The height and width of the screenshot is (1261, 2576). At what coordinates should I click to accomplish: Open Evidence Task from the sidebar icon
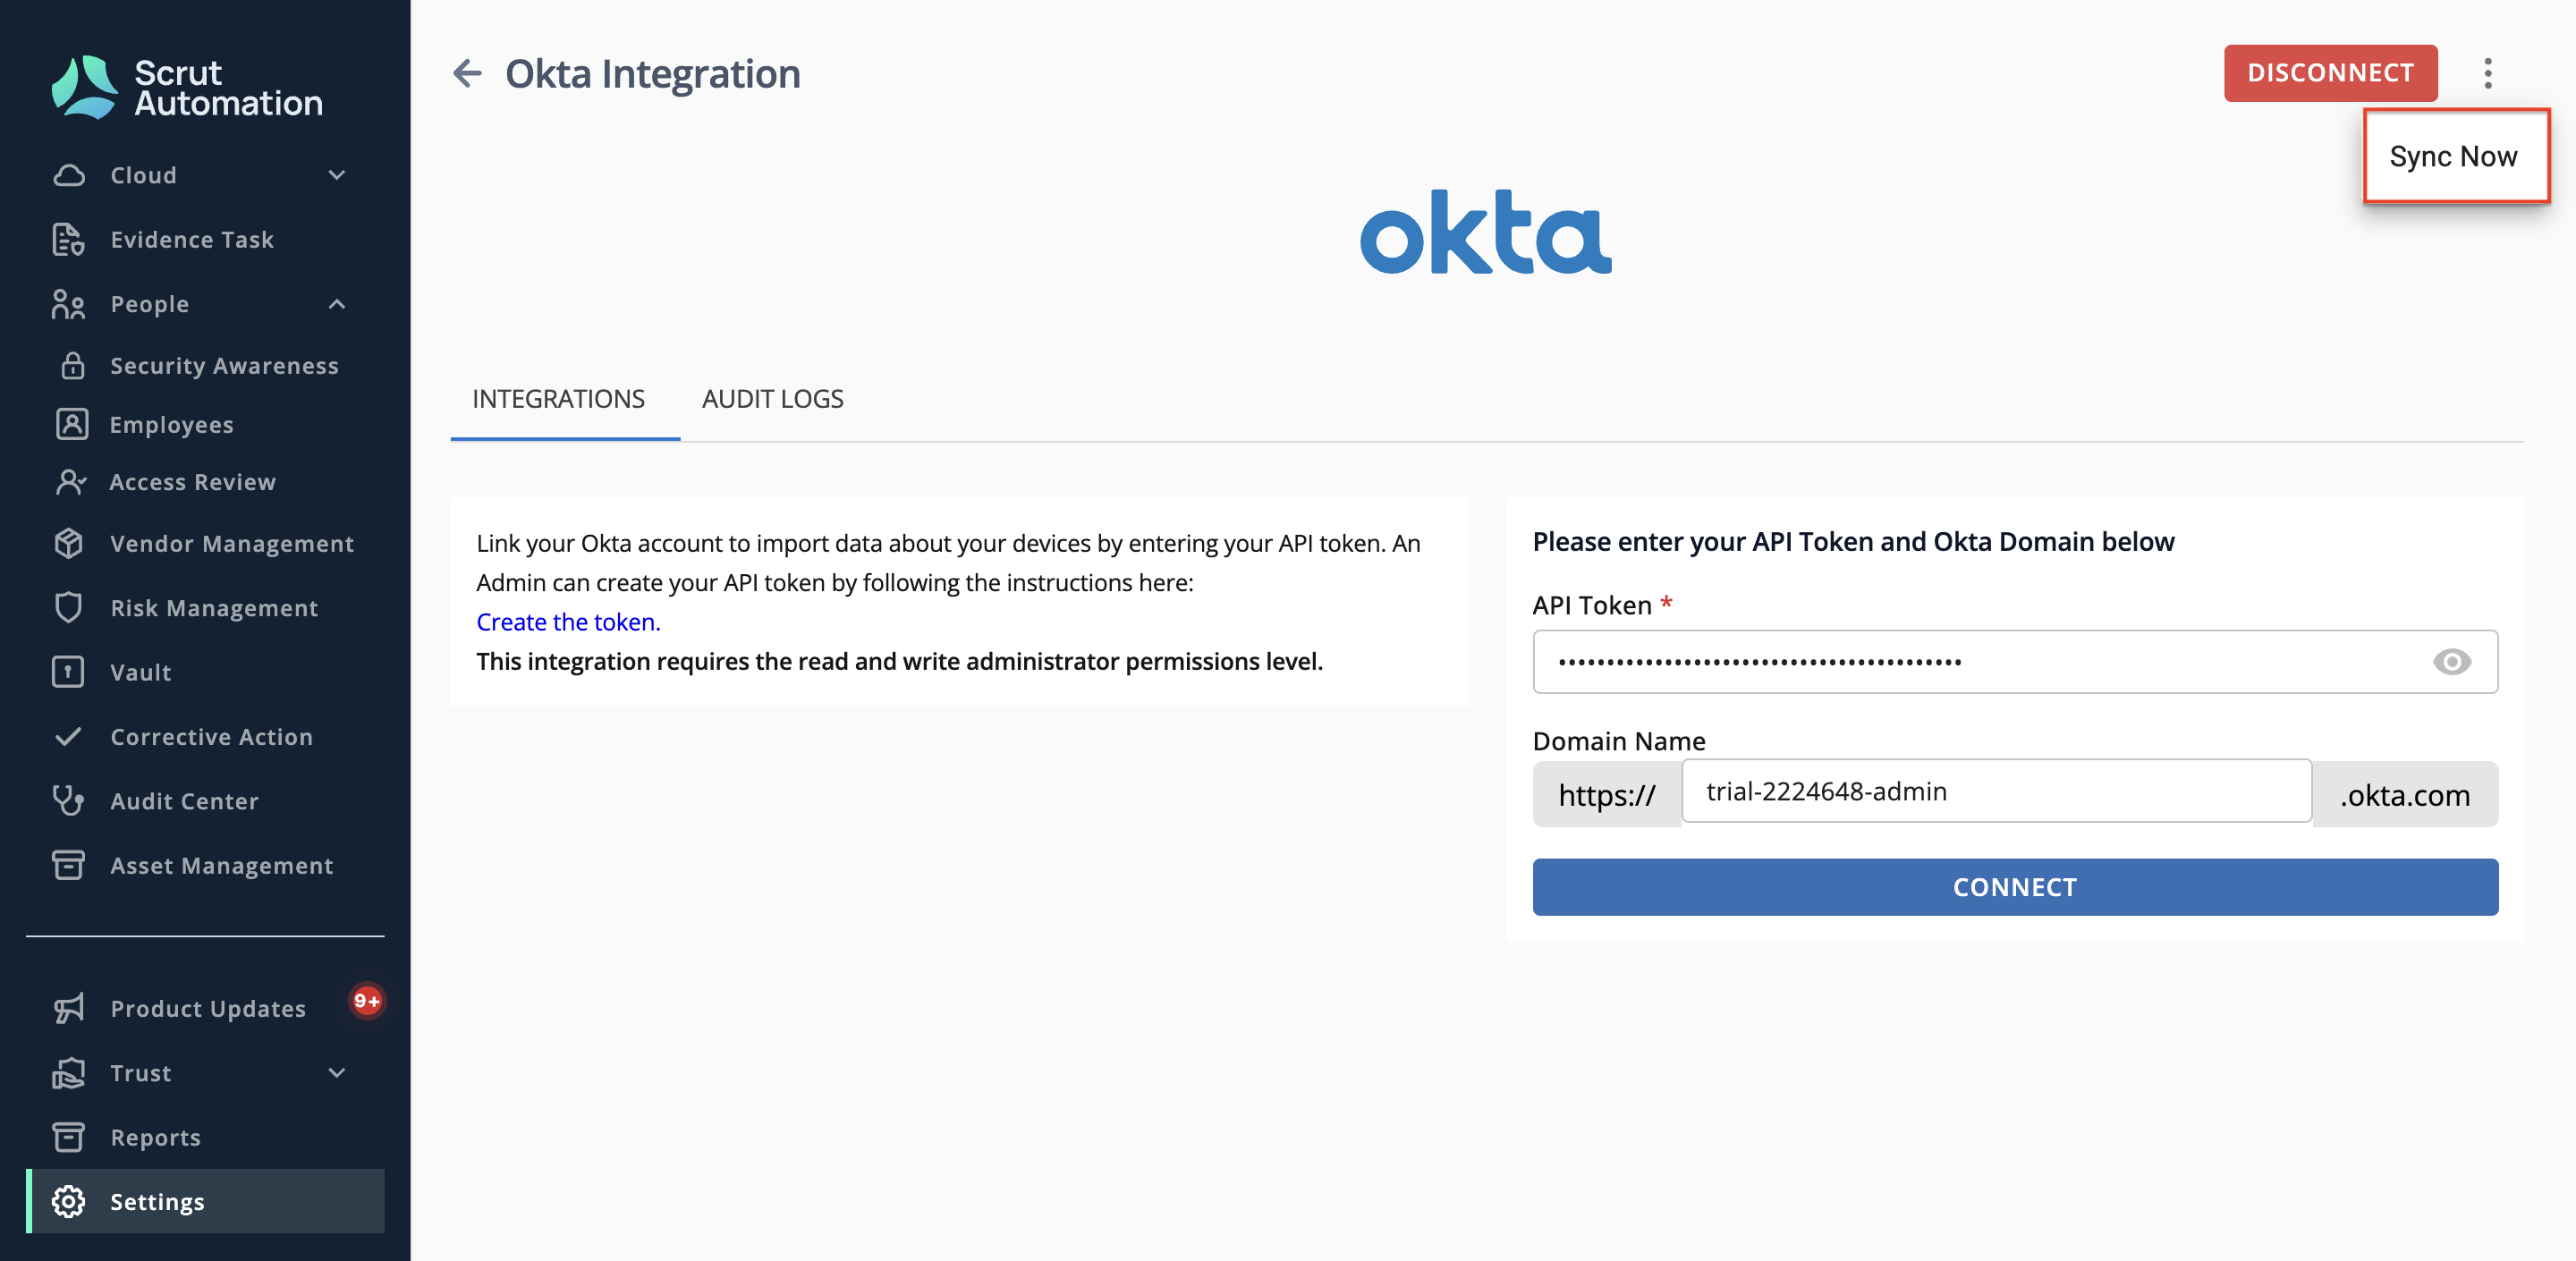(x=68, y=239)
